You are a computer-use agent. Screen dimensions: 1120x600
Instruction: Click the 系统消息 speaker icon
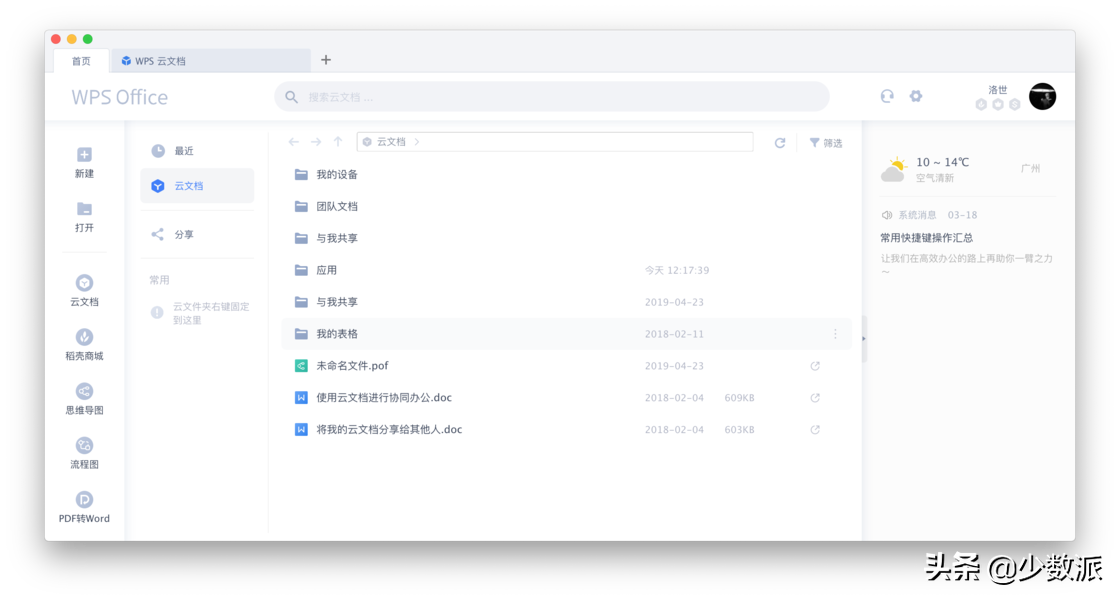(887, 215)
